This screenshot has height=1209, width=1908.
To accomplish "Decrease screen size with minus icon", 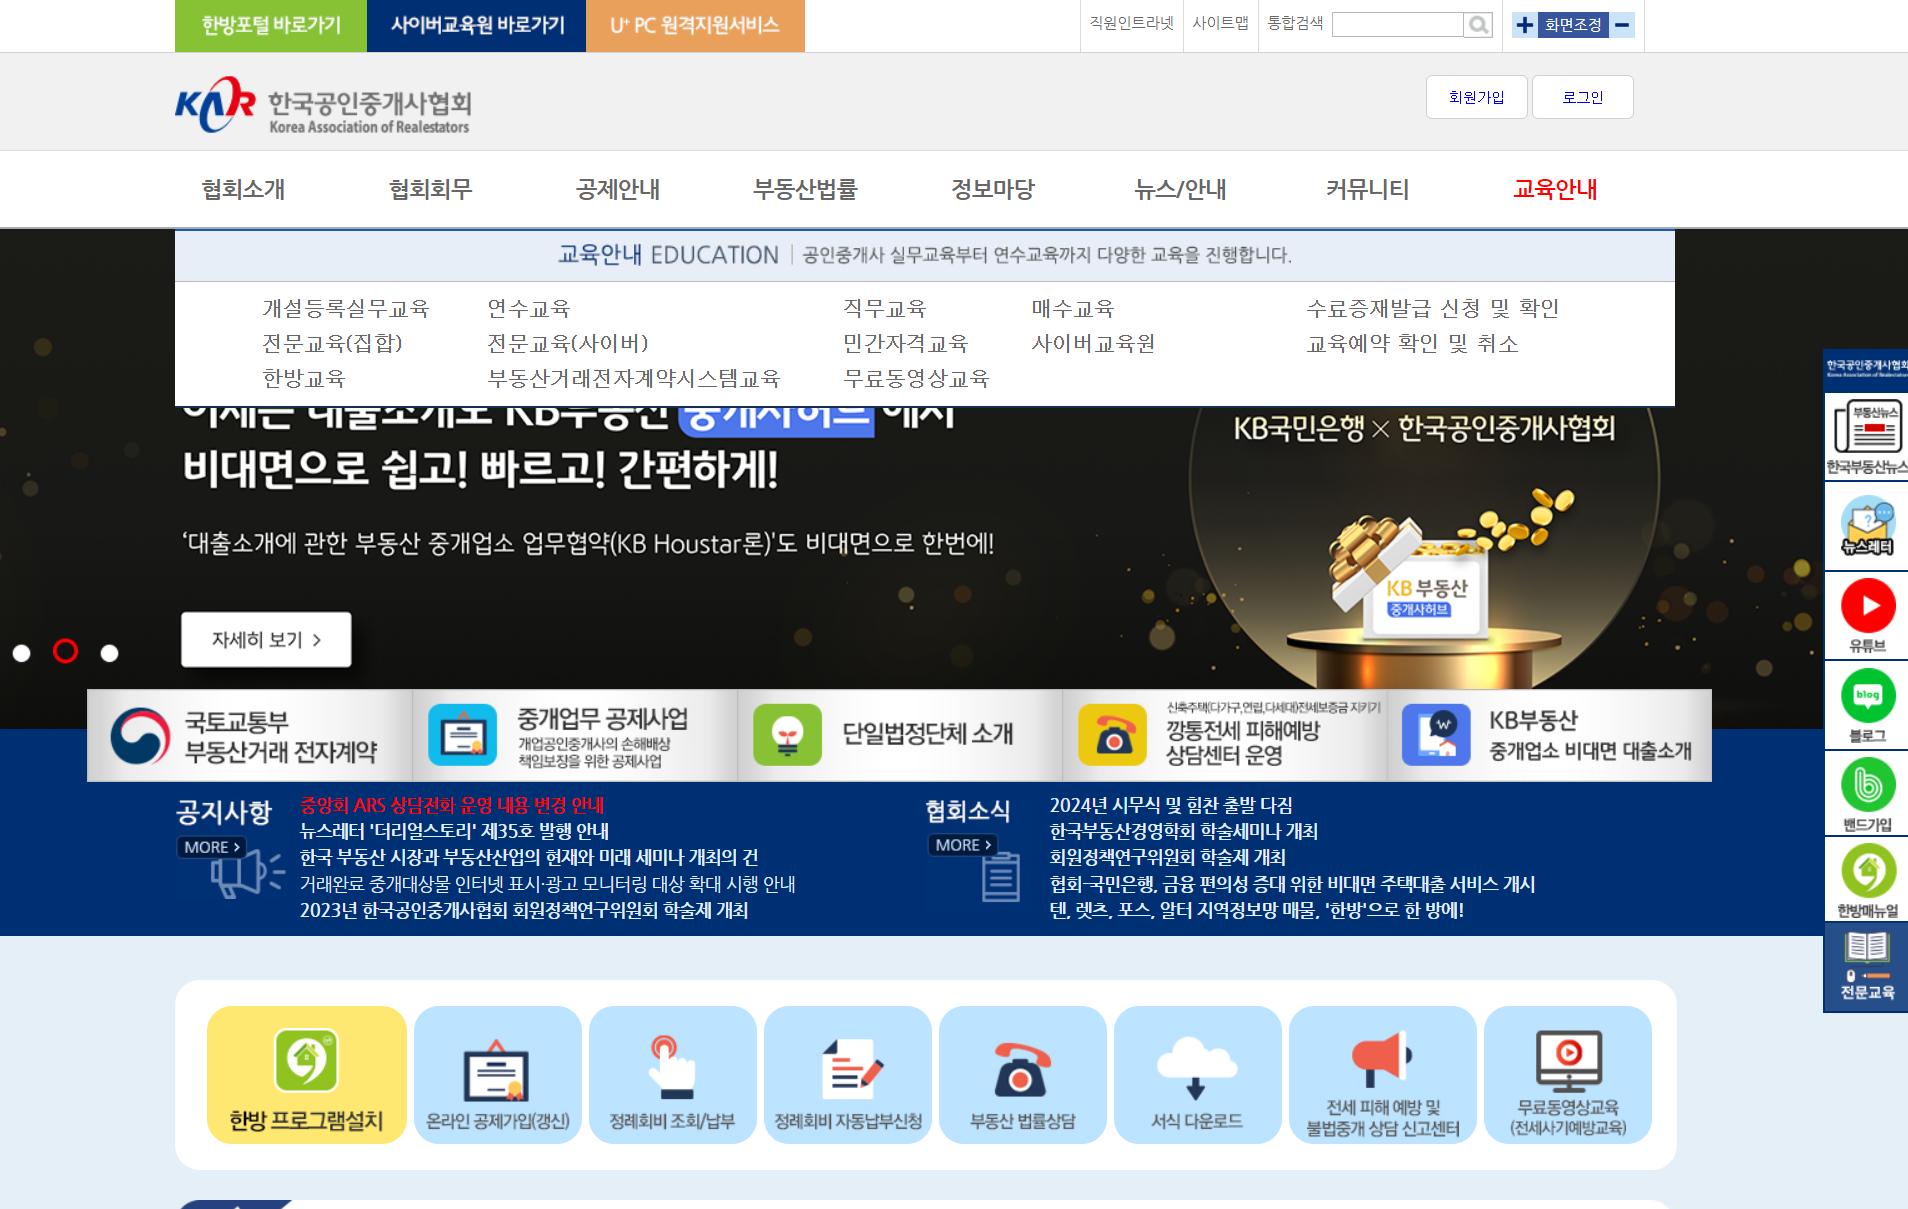I will coord(1622,25).
